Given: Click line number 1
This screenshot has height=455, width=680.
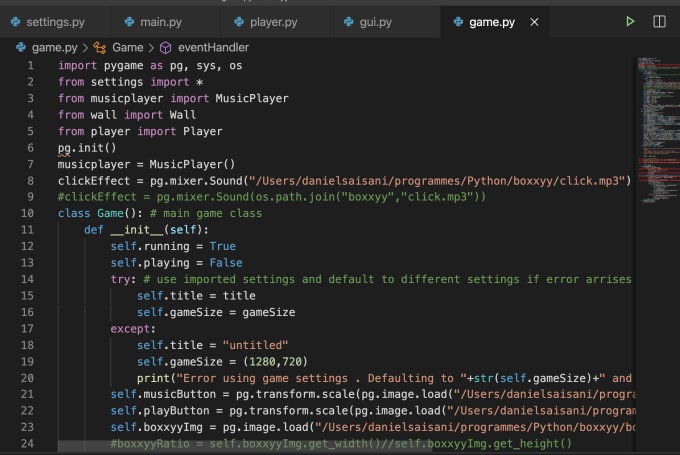Looking at the screenshot, I should click(x=30, y=65).
